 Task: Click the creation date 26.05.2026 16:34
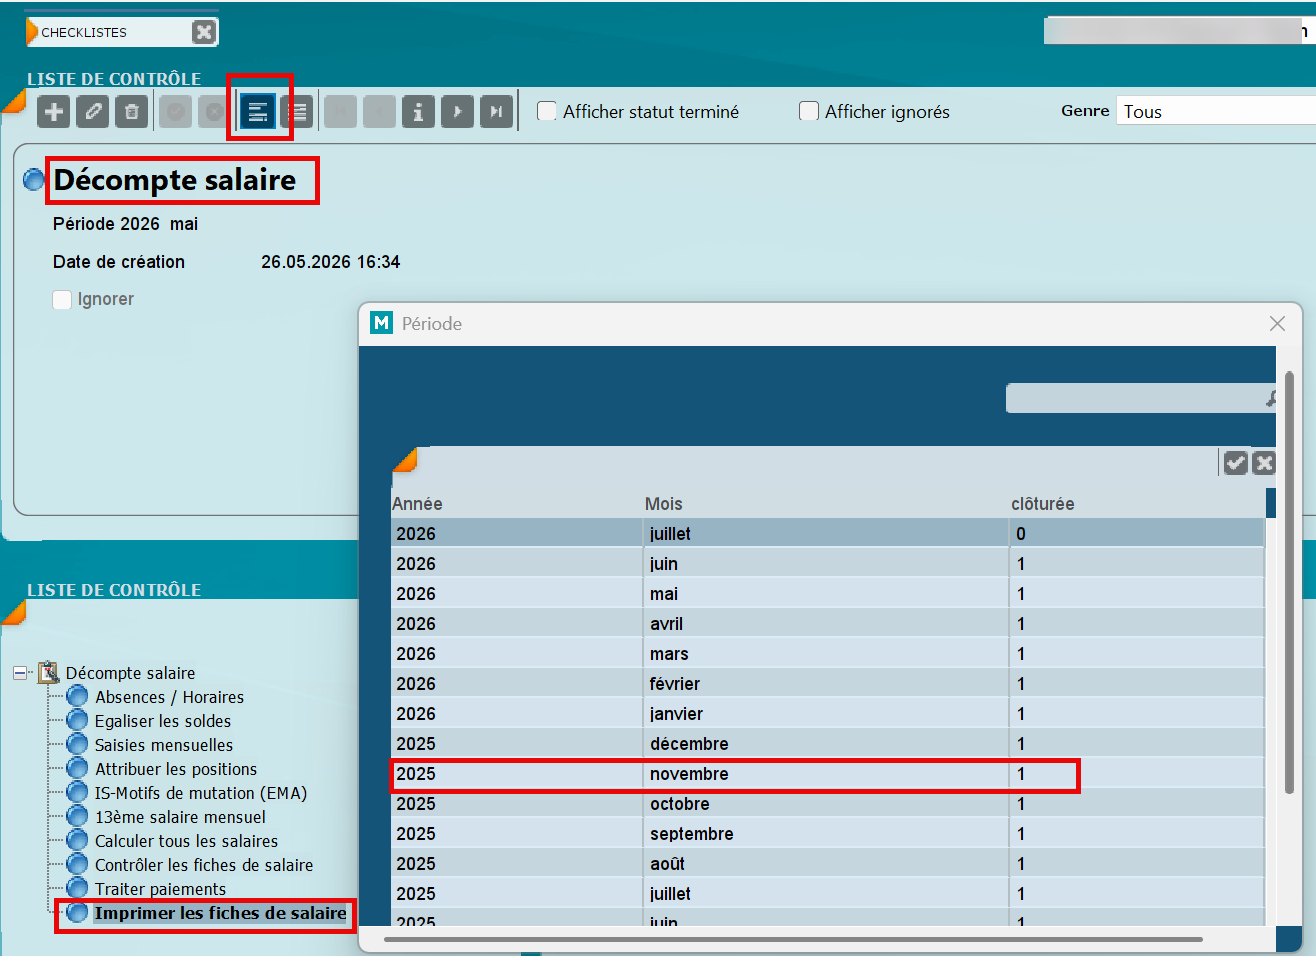pos(331,262)
